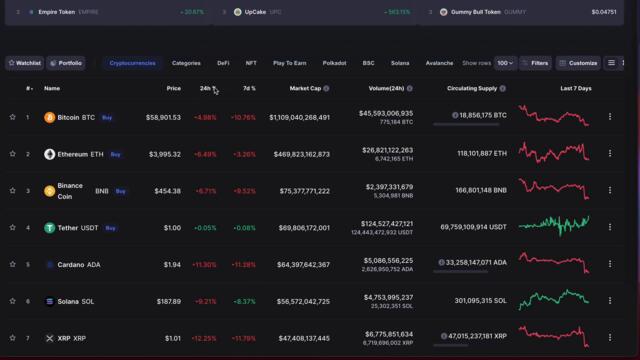Open Bitcoin 7-day price chart

pyautogui.click(x=553, y=116)
